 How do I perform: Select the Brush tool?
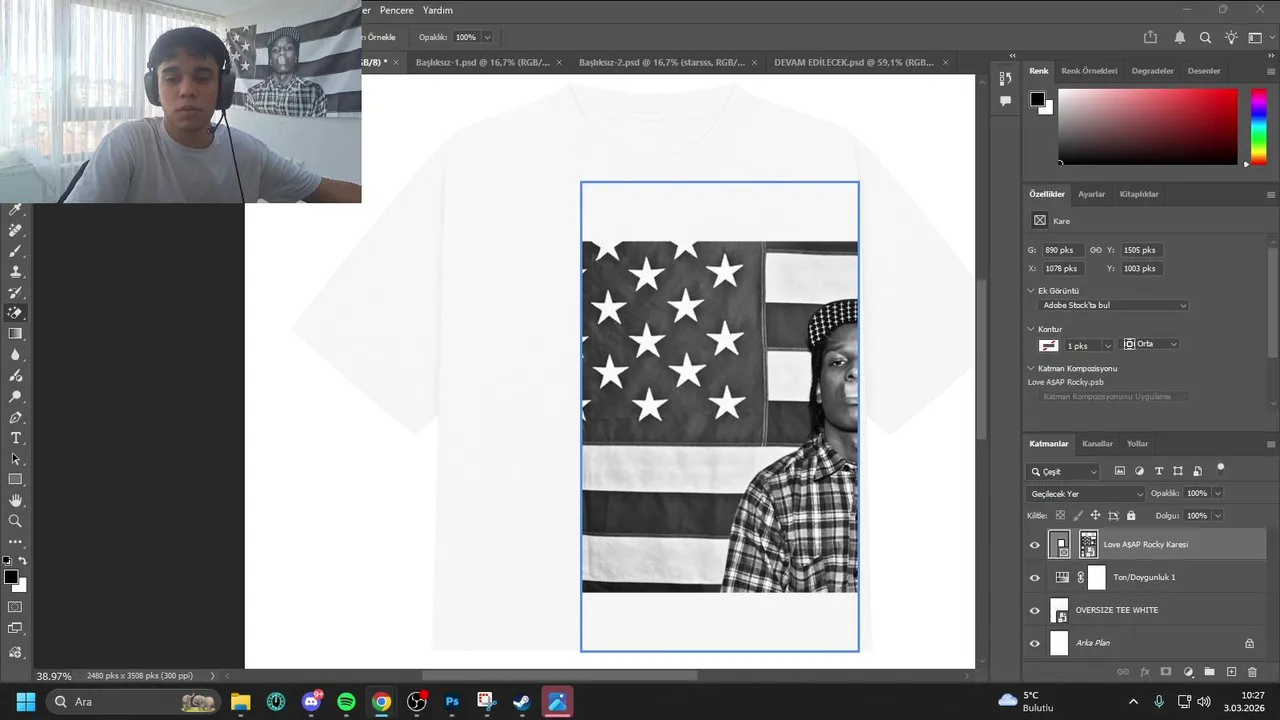point(15,251)
